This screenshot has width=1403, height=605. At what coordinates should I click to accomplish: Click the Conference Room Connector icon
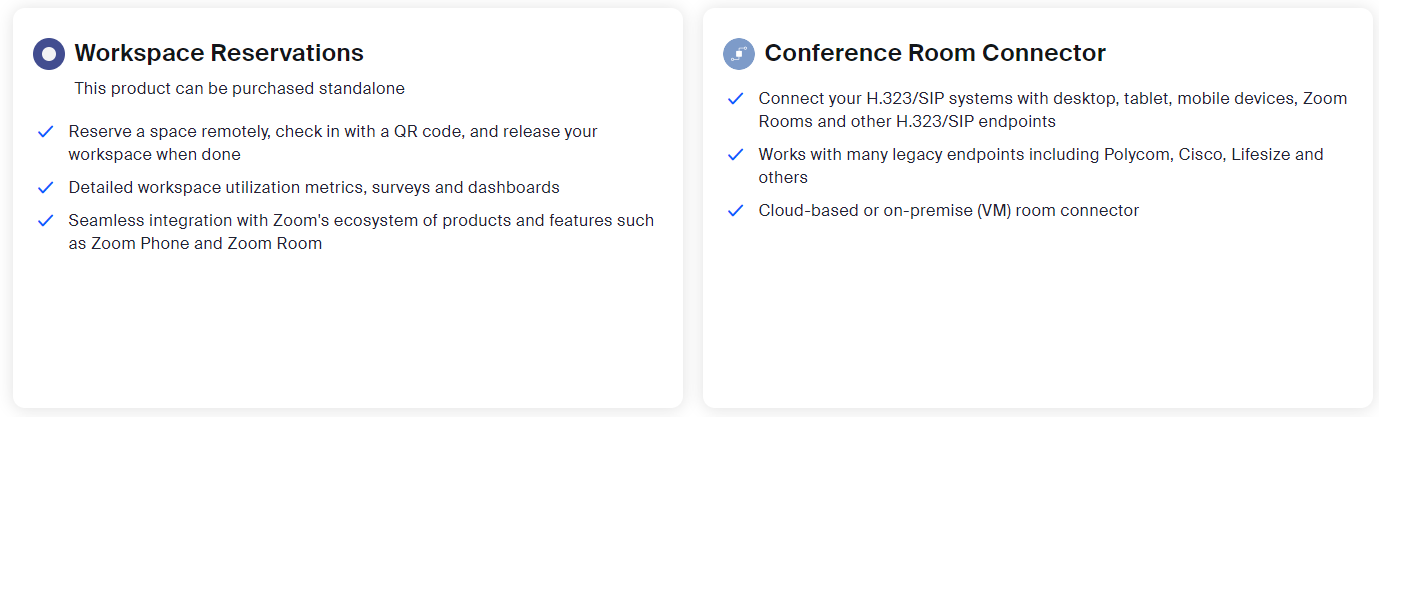739,54
